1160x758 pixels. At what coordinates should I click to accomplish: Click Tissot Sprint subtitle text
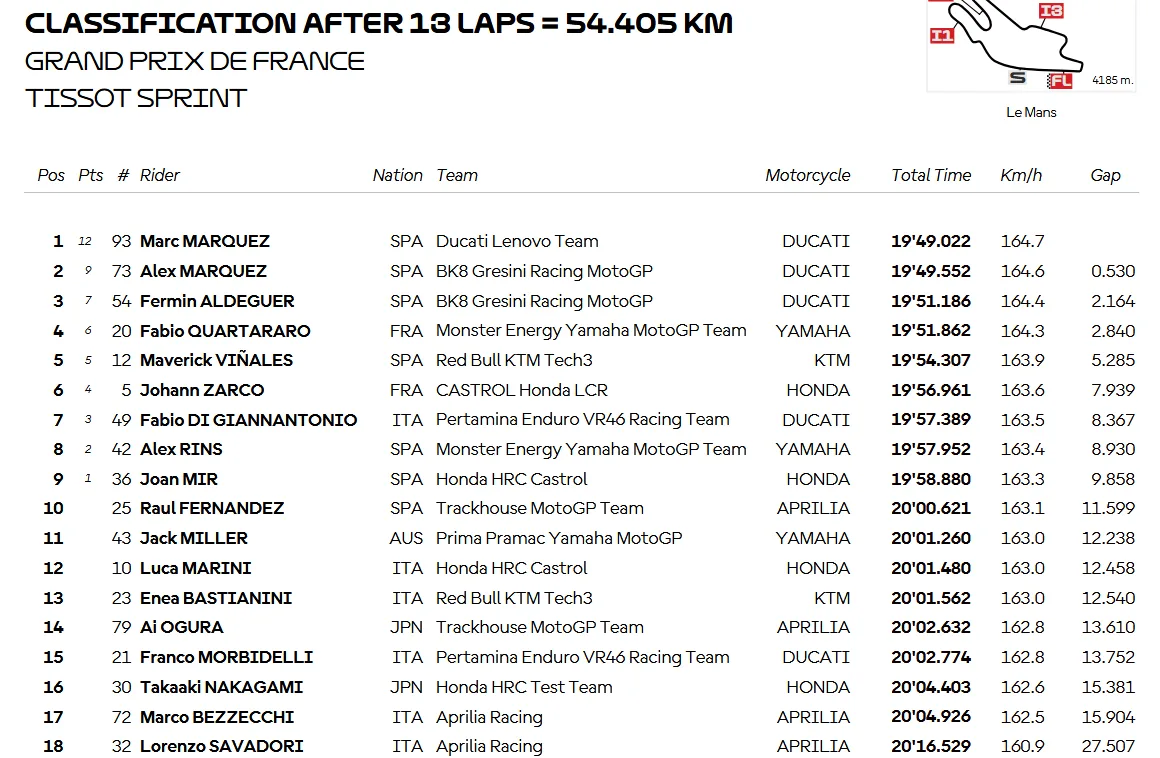click(136, 98)
